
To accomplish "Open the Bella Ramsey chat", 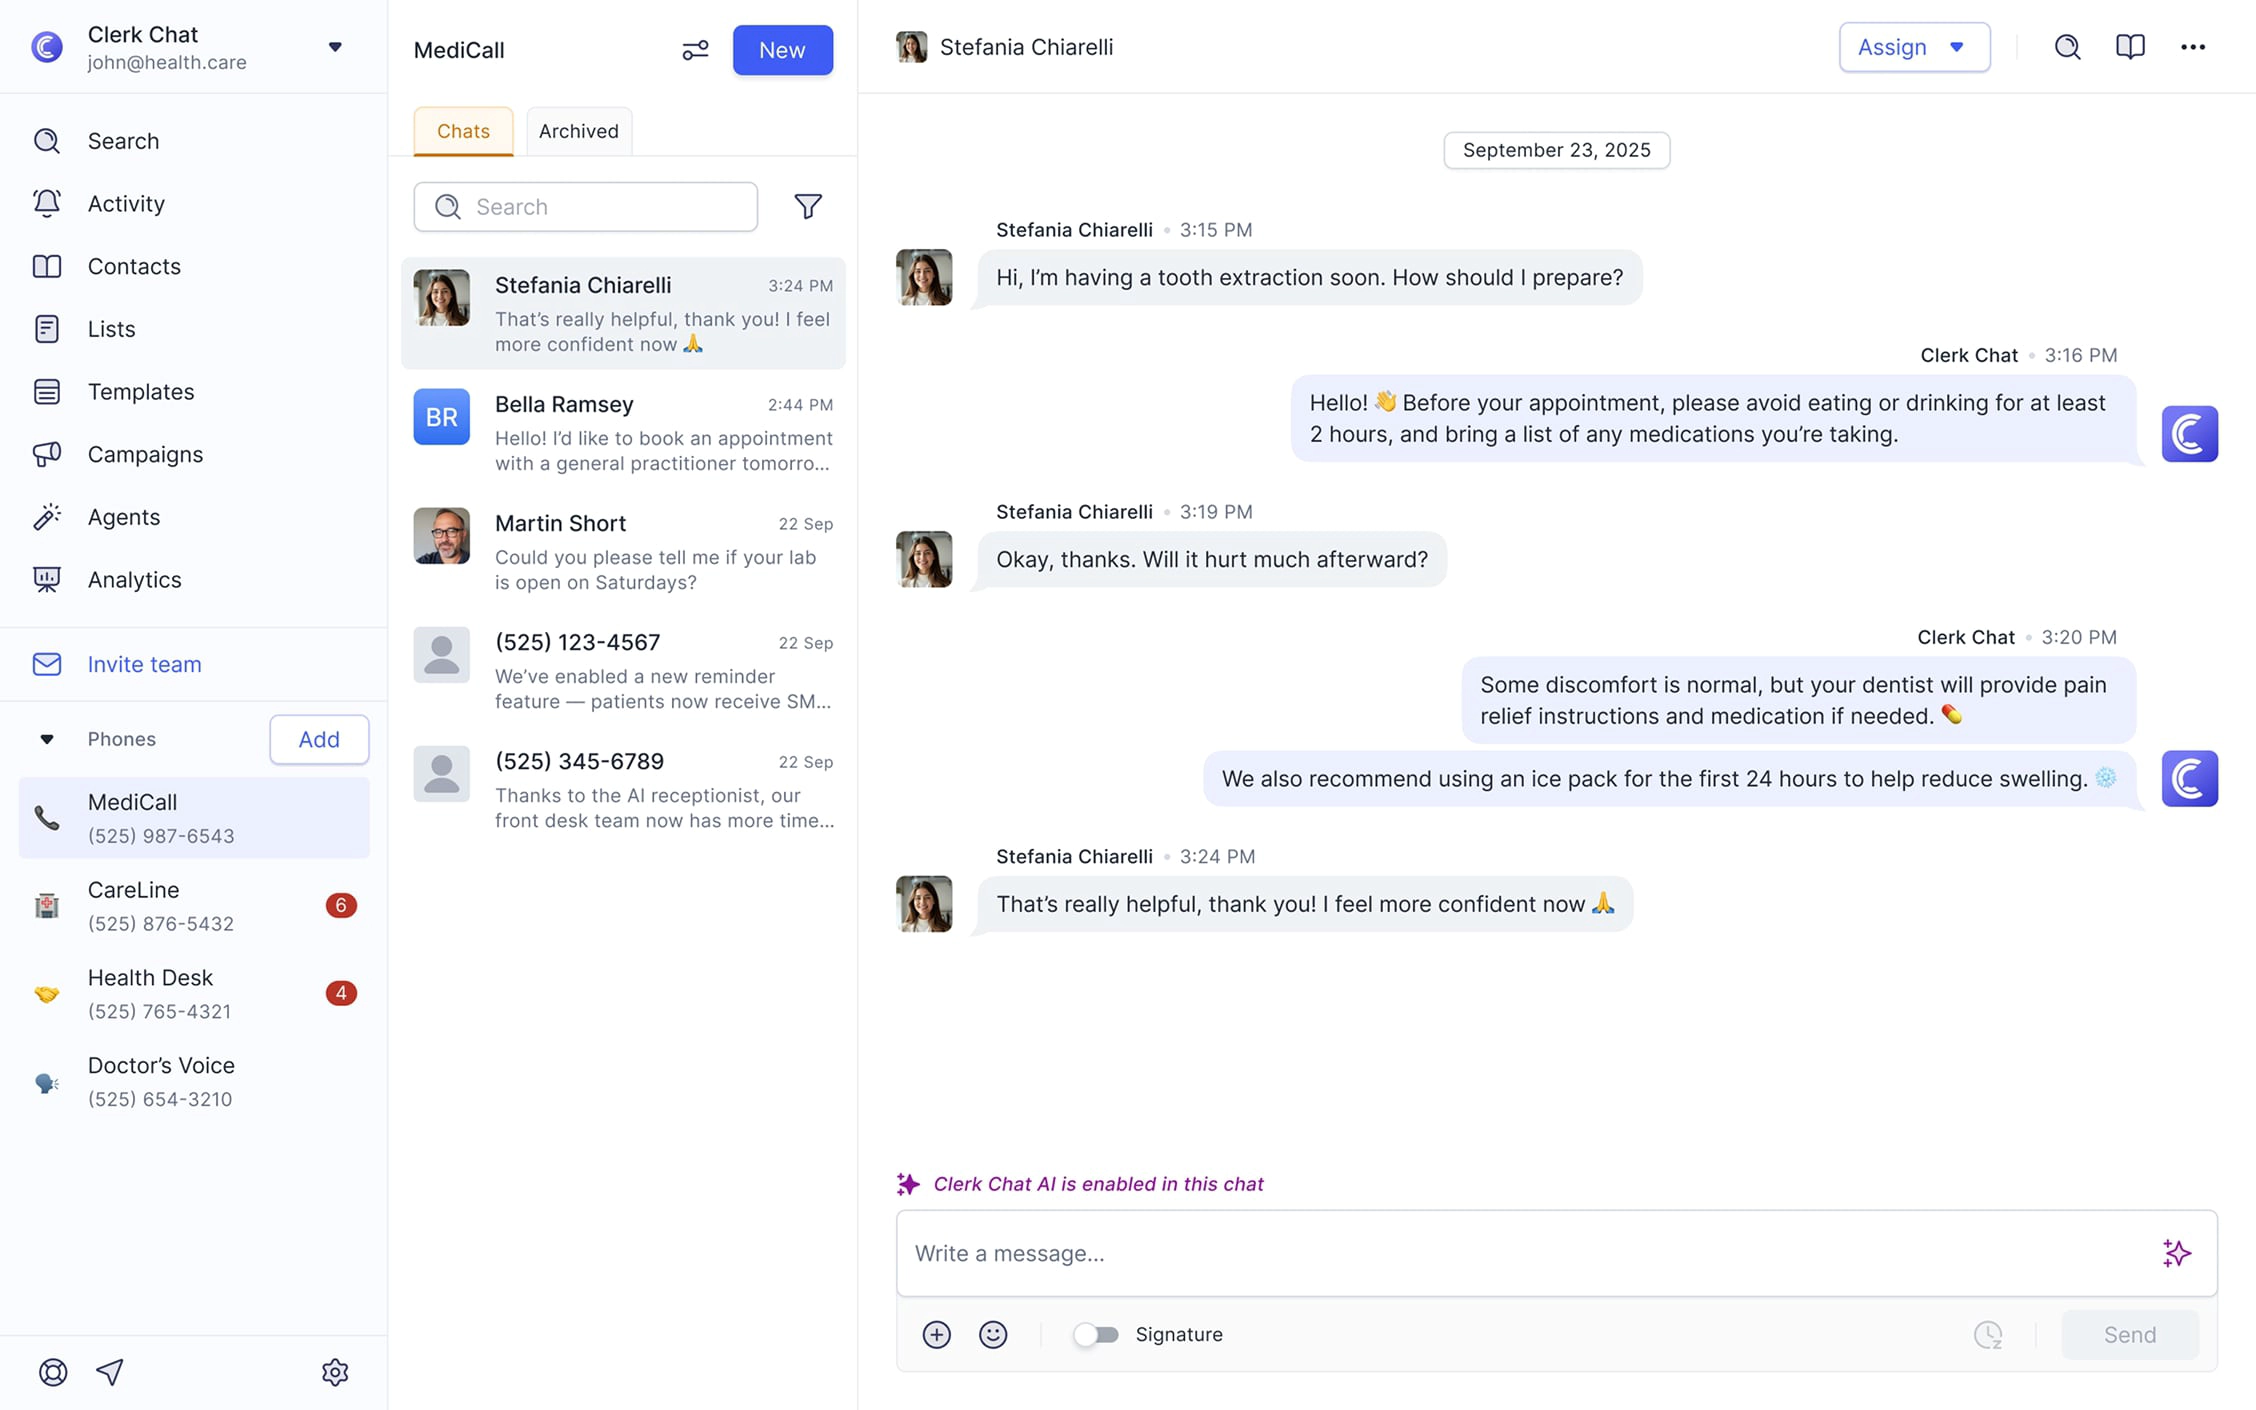I will click(x=623, y=432).
